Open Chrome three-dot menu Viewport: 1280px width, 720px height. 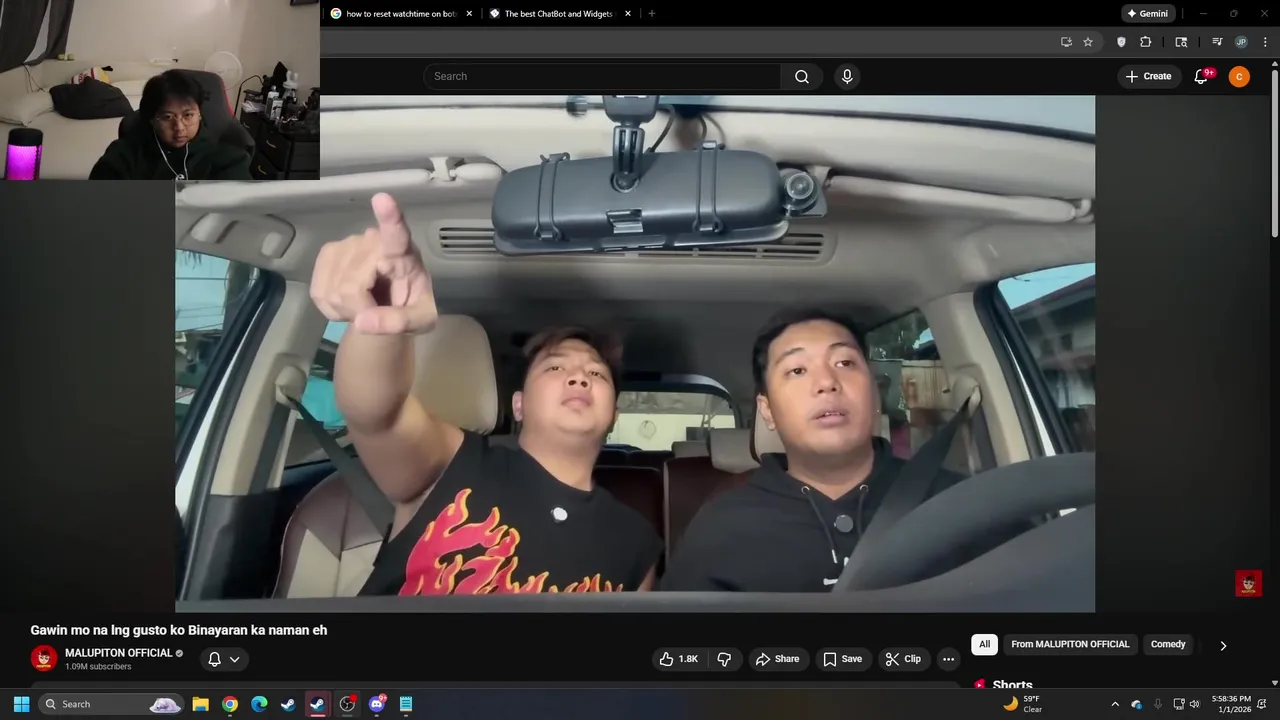coord(1265,42)
